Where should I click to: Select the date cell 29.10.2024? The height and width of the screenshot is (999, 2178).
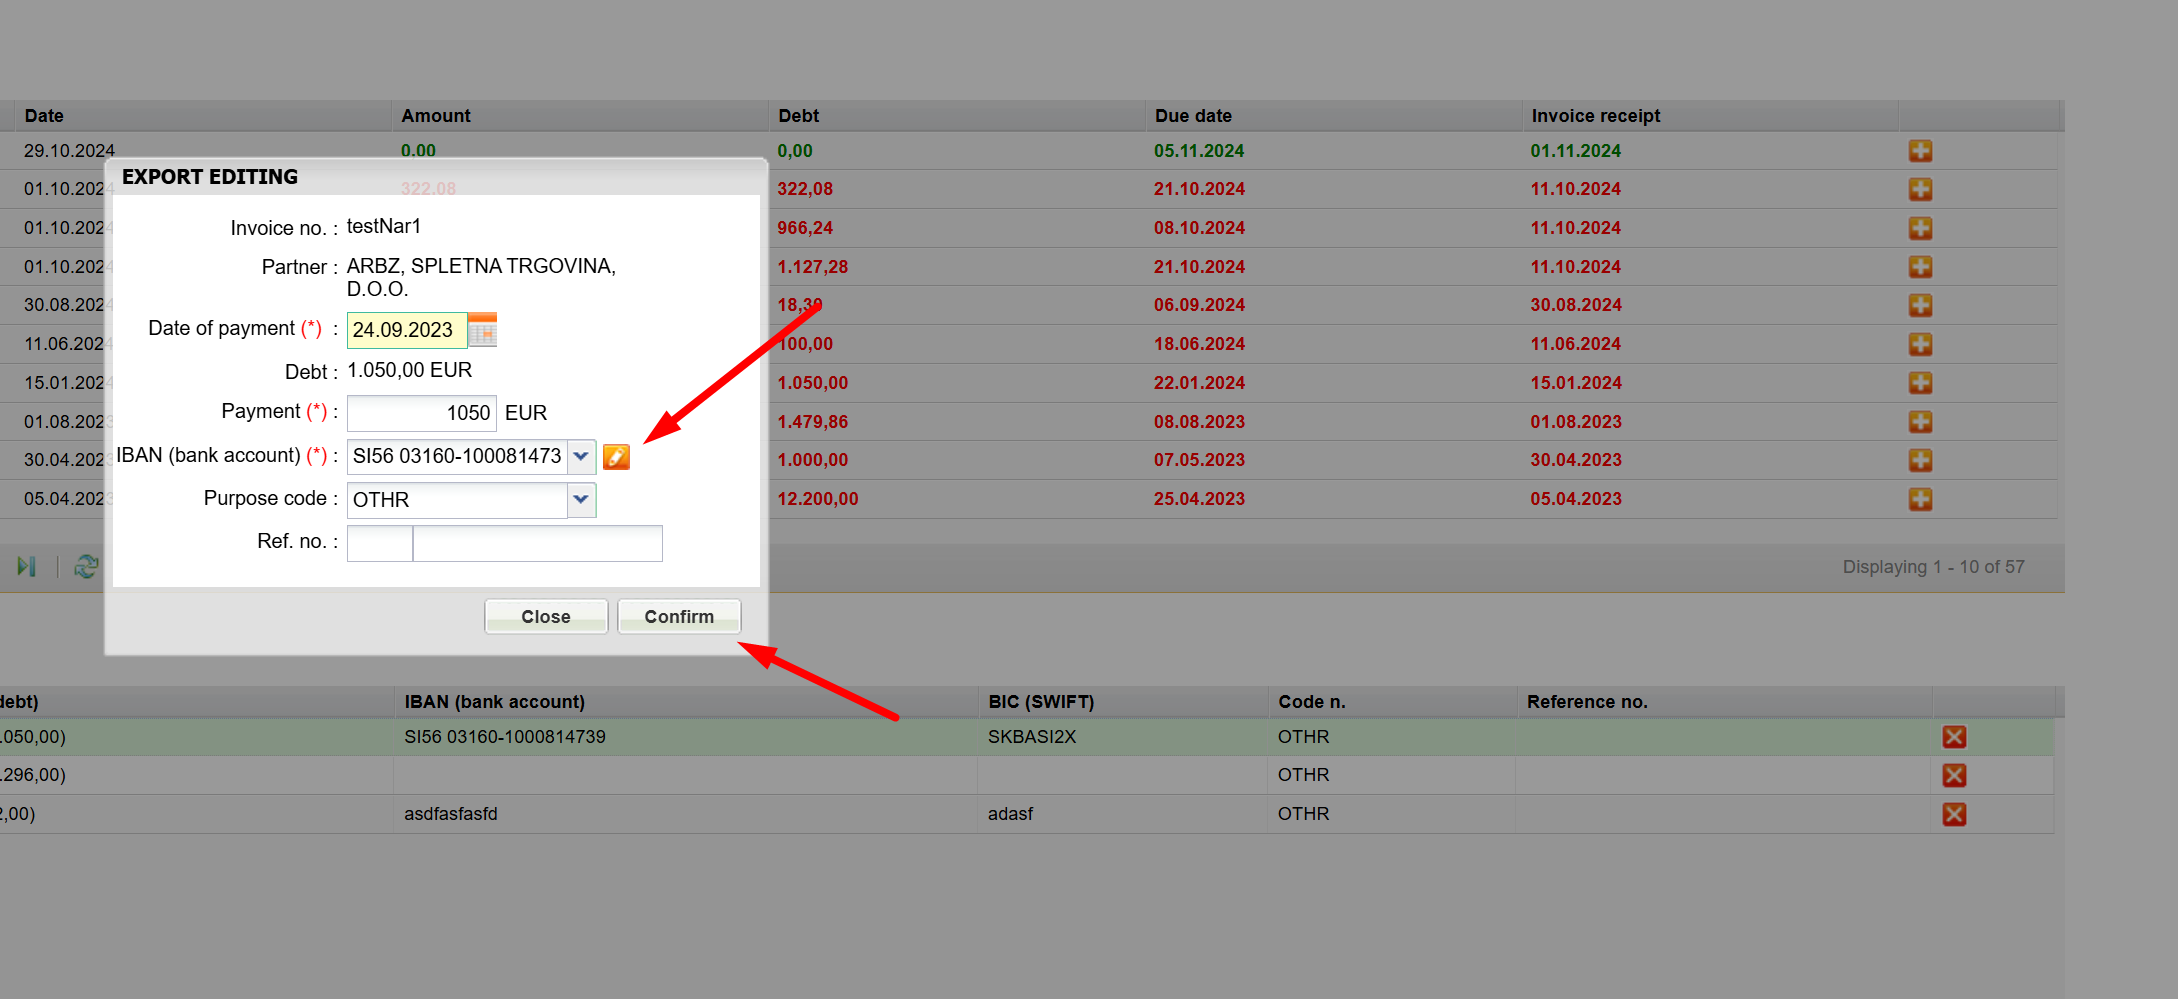(x=69, y=151)
